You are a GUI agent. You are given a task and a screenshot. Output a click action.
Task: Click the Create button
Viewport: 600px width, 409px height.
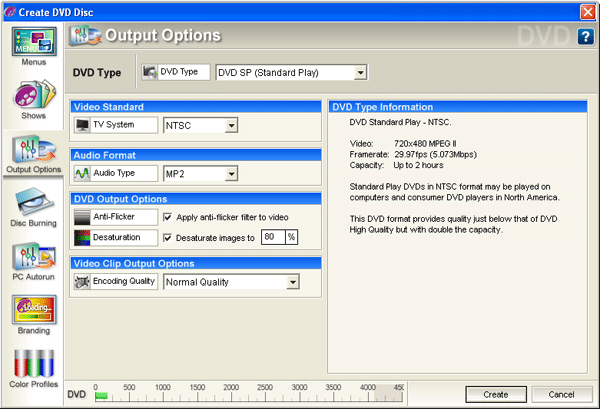(x=496, y=394)
